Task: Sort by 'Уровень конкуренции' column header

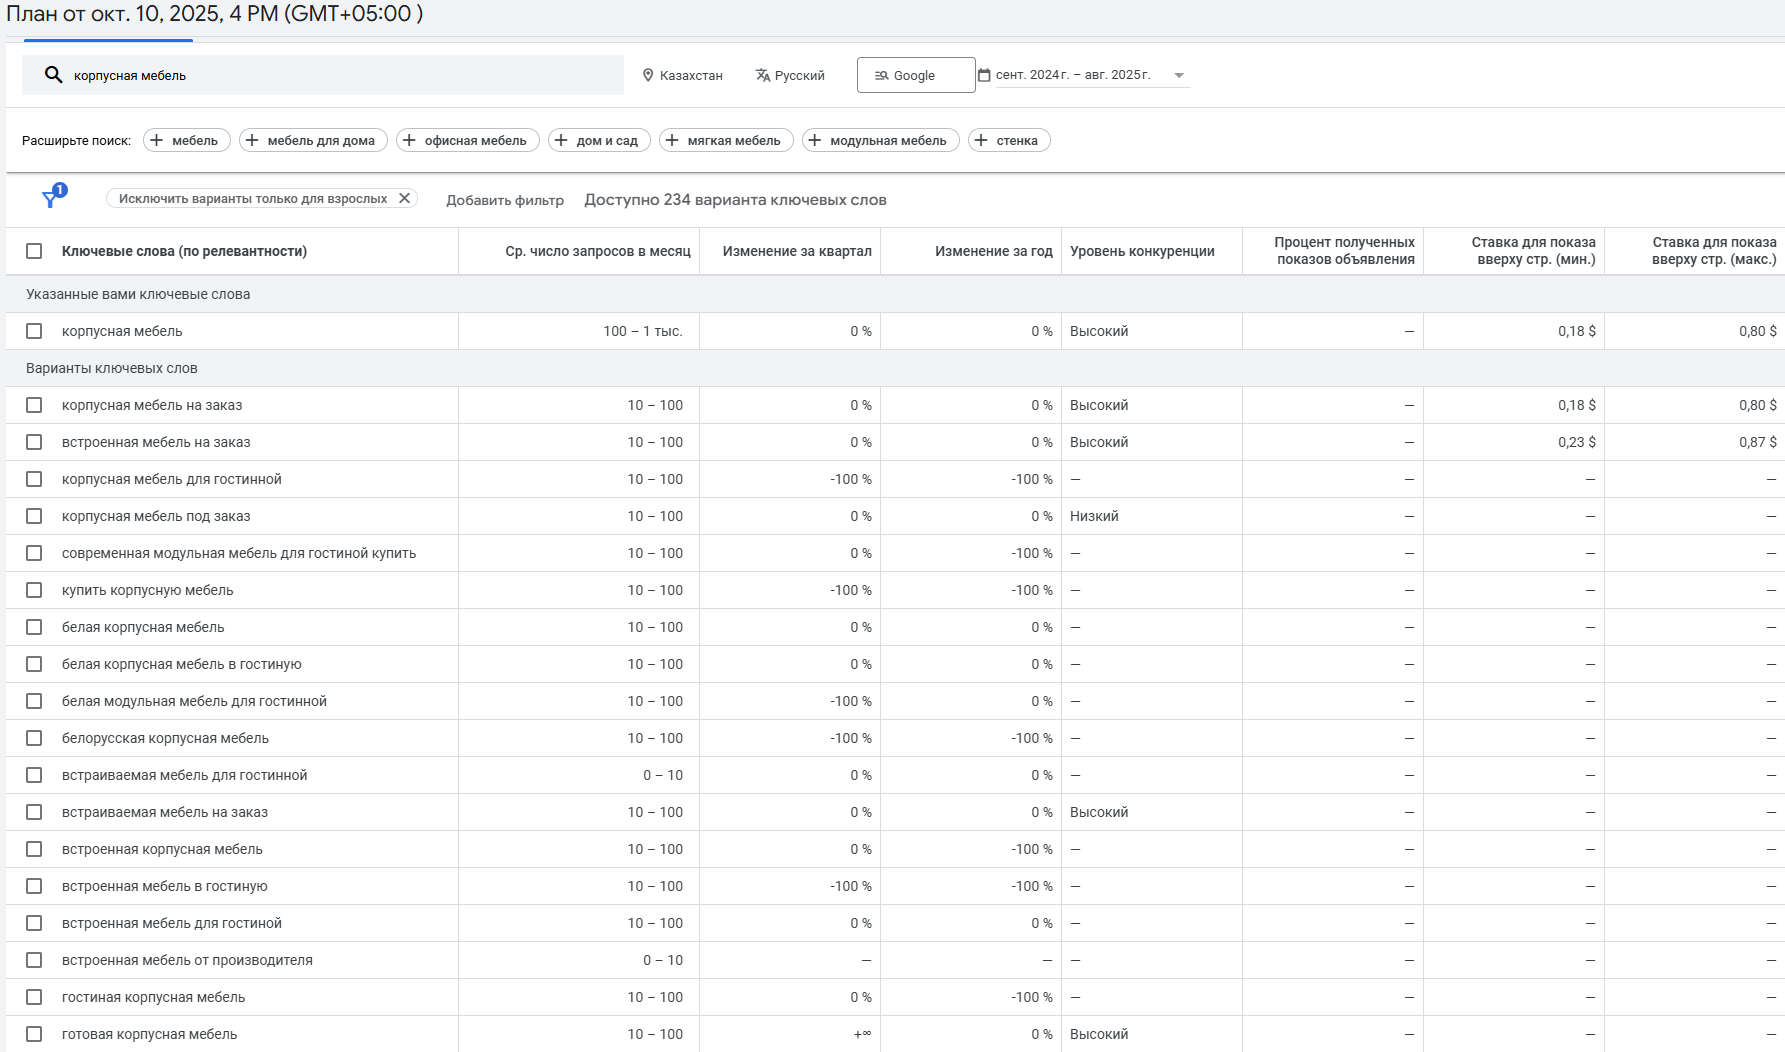Action: (1142, 251)
